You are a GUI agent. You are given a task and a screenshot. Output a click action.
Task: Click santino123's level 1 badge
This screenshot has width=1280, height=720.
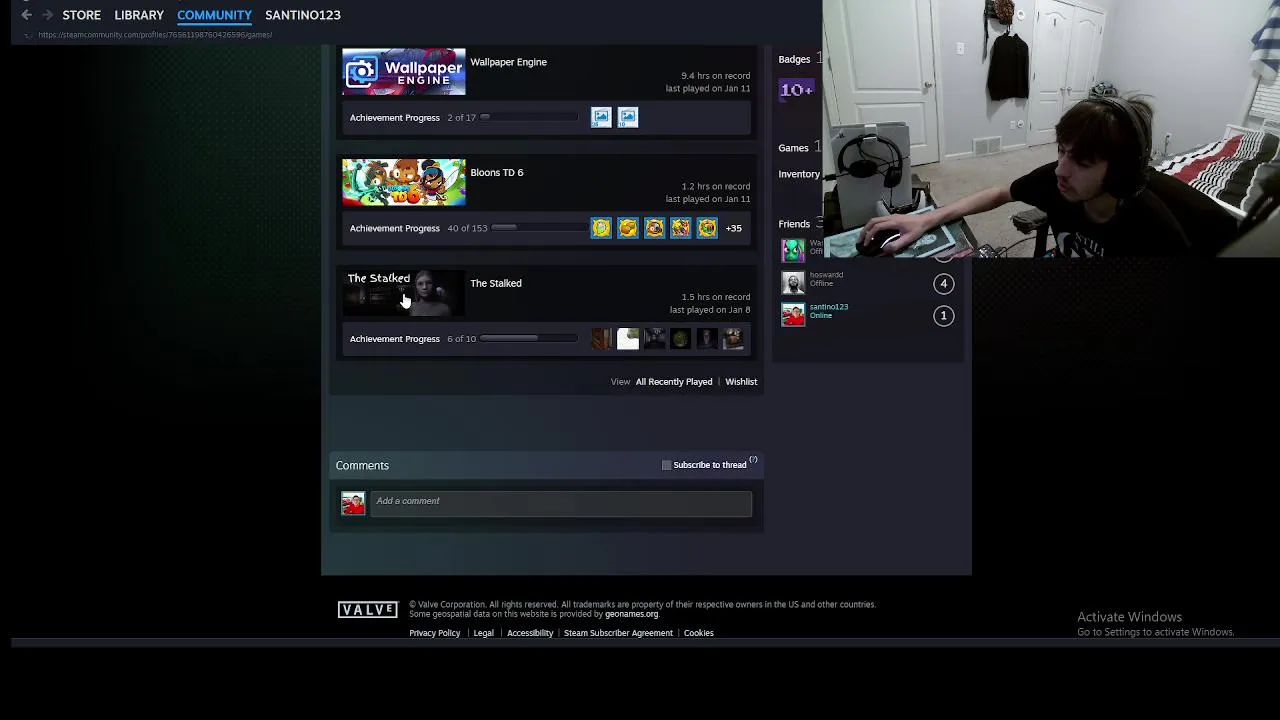tap(943, 316)
